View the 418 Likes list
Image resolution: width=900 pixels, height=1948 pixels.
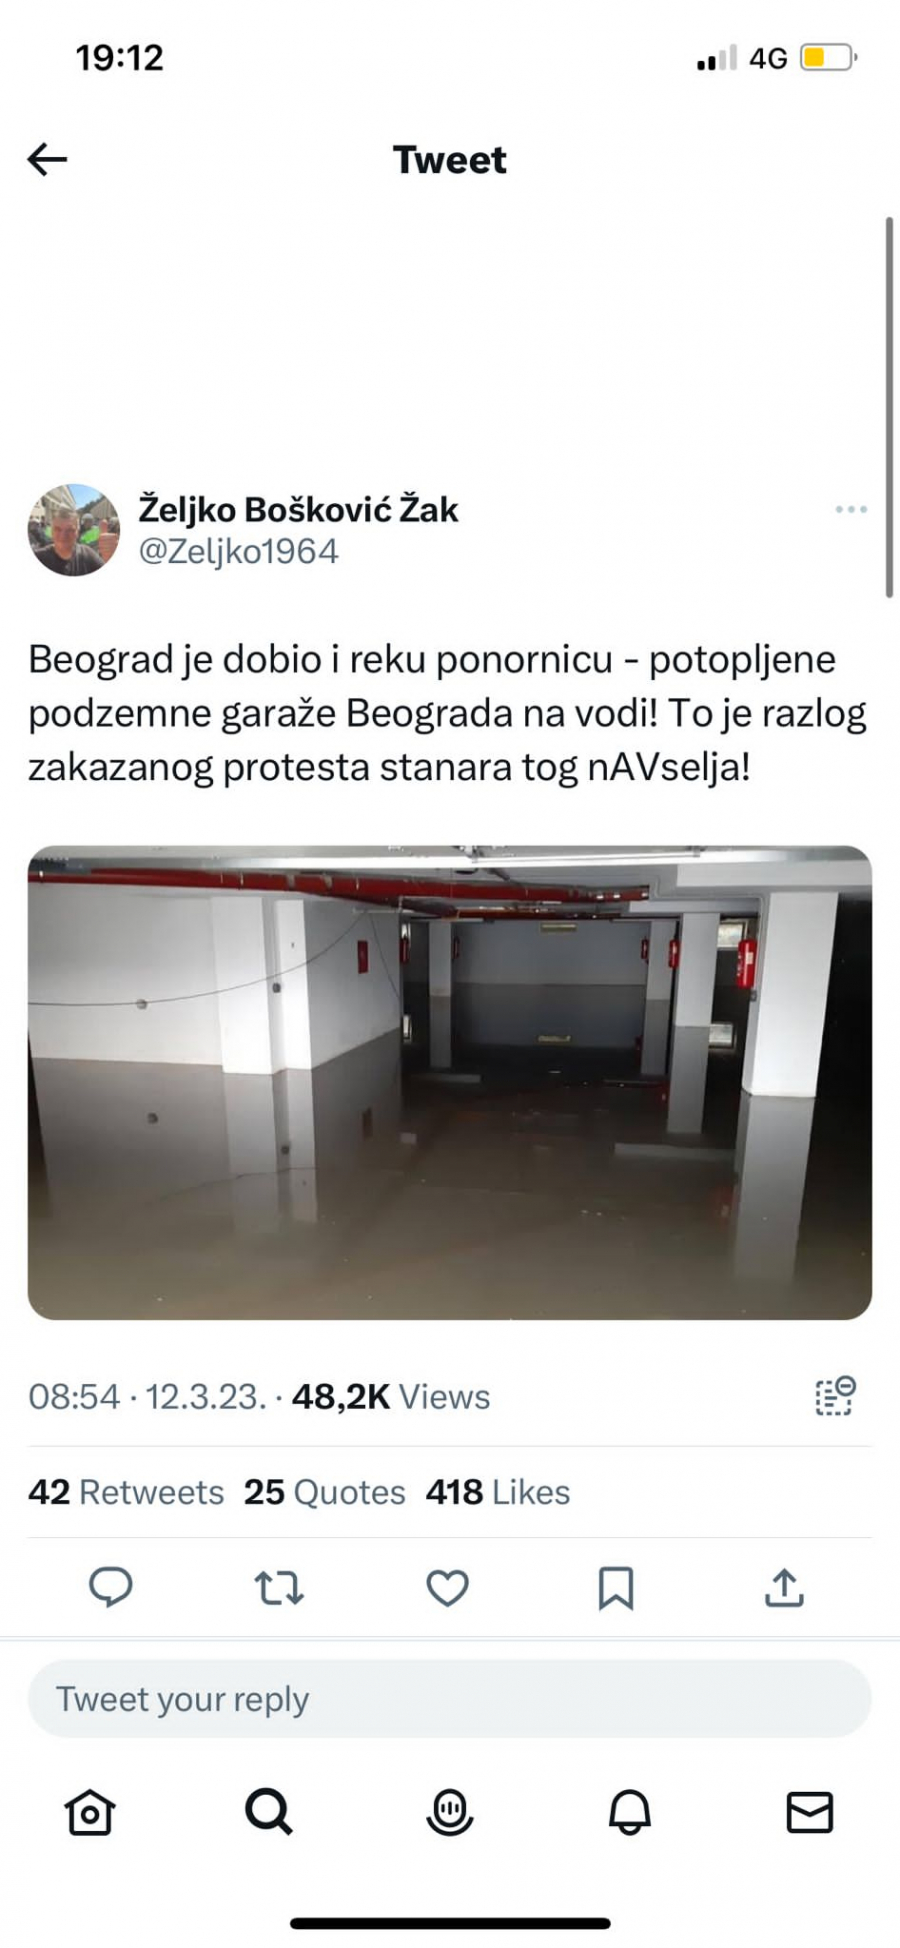[498, 1492]
